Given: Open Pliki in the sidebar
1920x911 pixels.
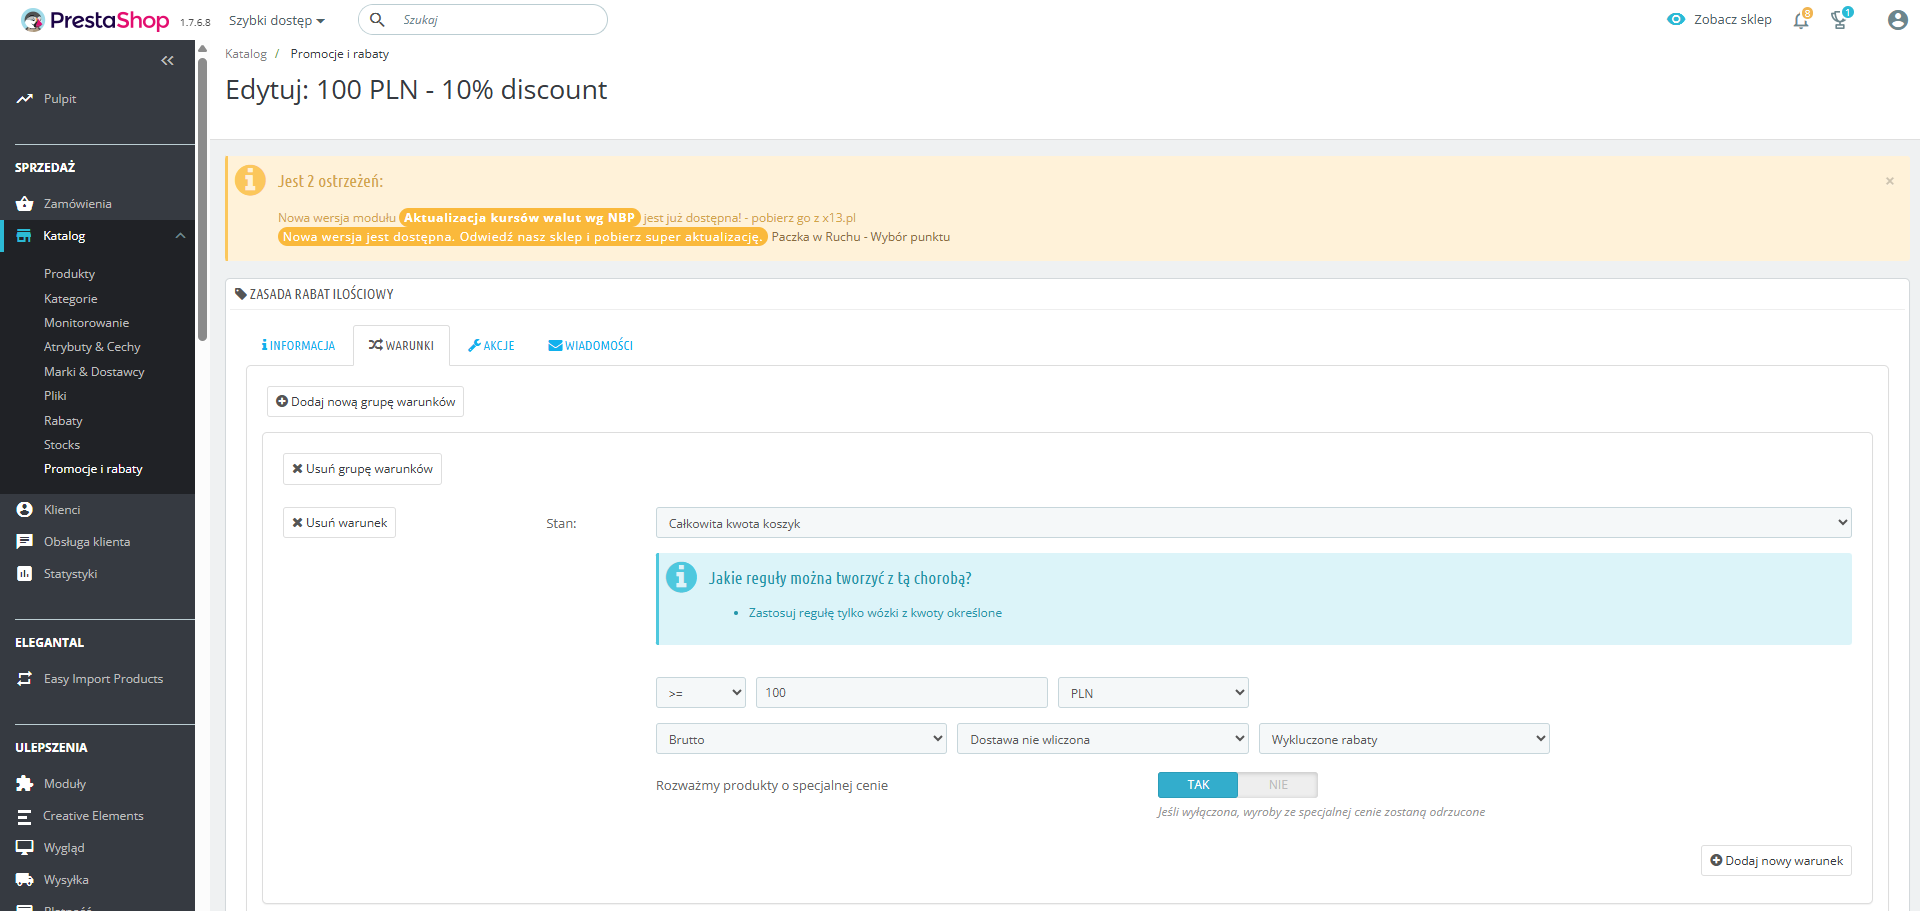Looking at the screenshot, I should pyautogui.click(x=55, y=396).
